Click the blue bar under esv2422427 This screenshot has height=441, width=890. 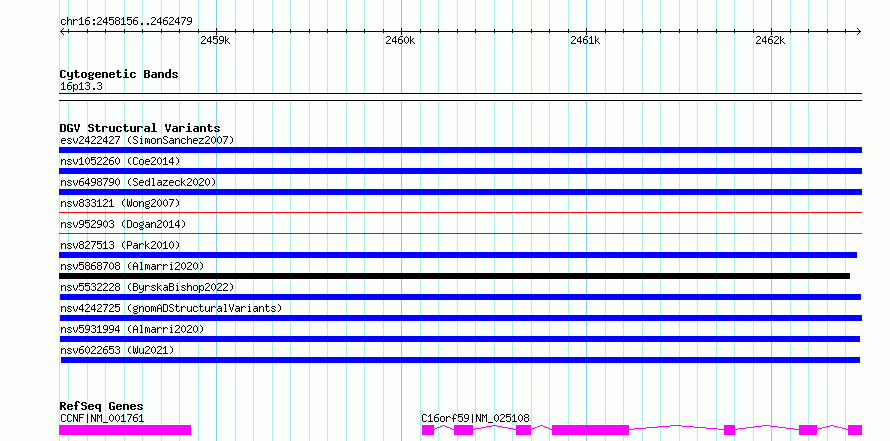(x=460, y=150)
